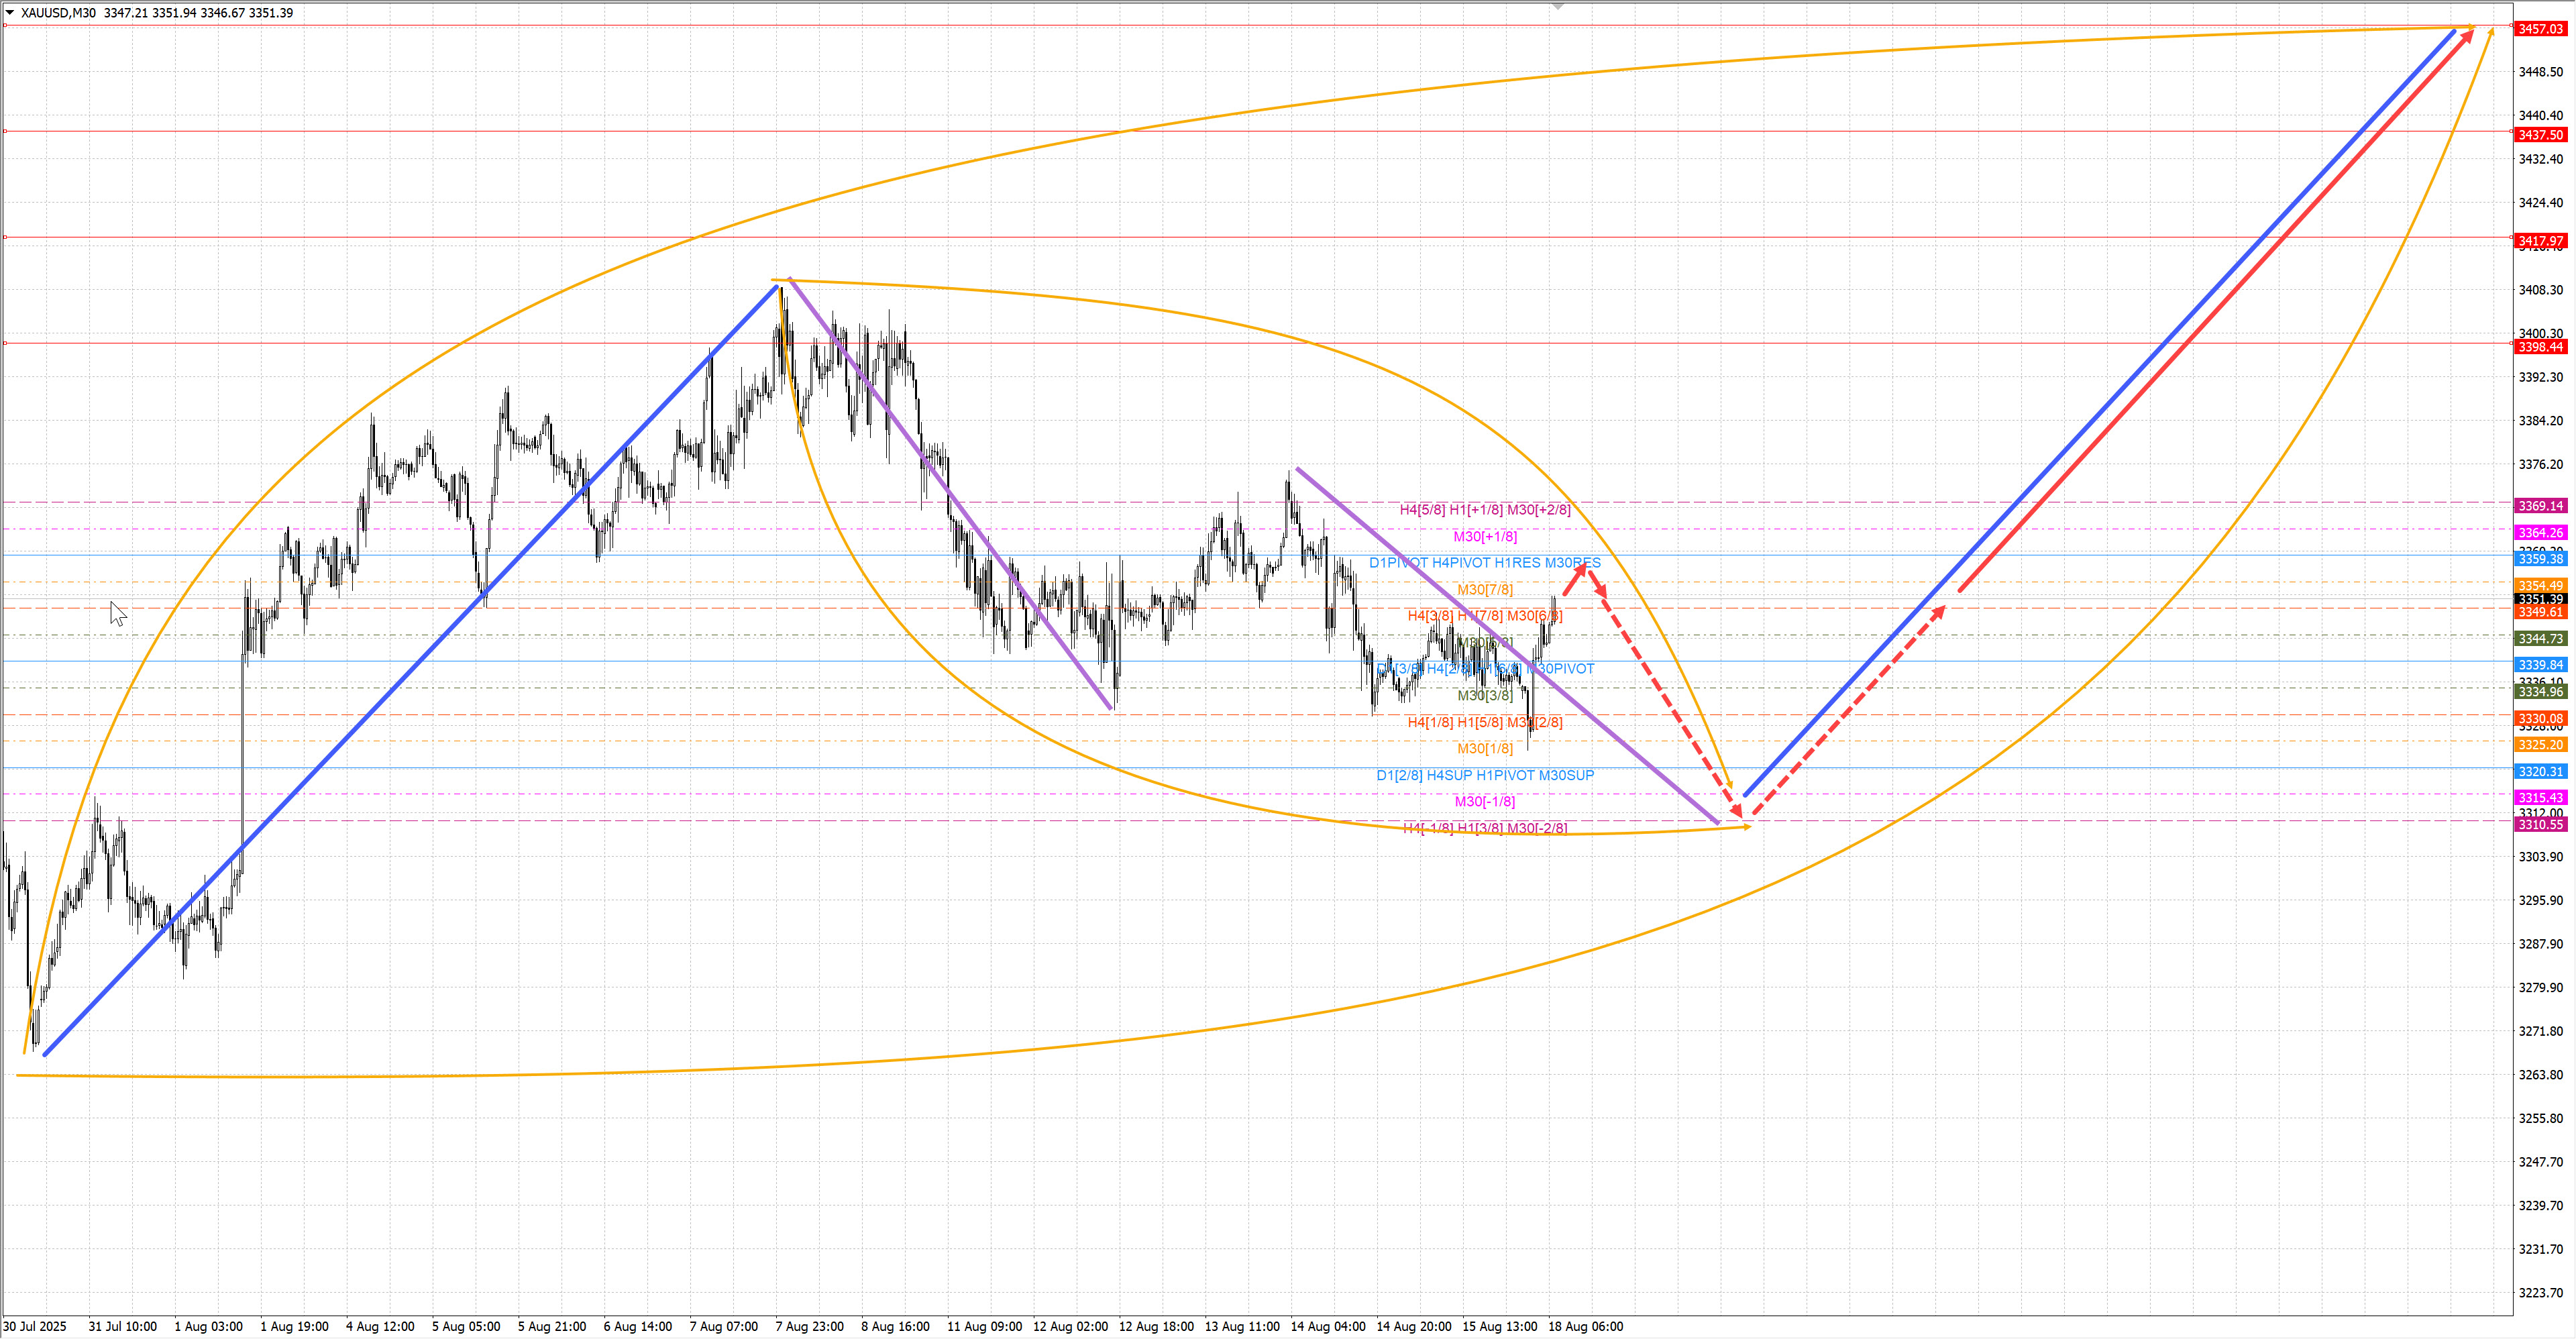
Task: Select the red anchor handle of the 3417.97 line
Action: [x=5, y=237]
